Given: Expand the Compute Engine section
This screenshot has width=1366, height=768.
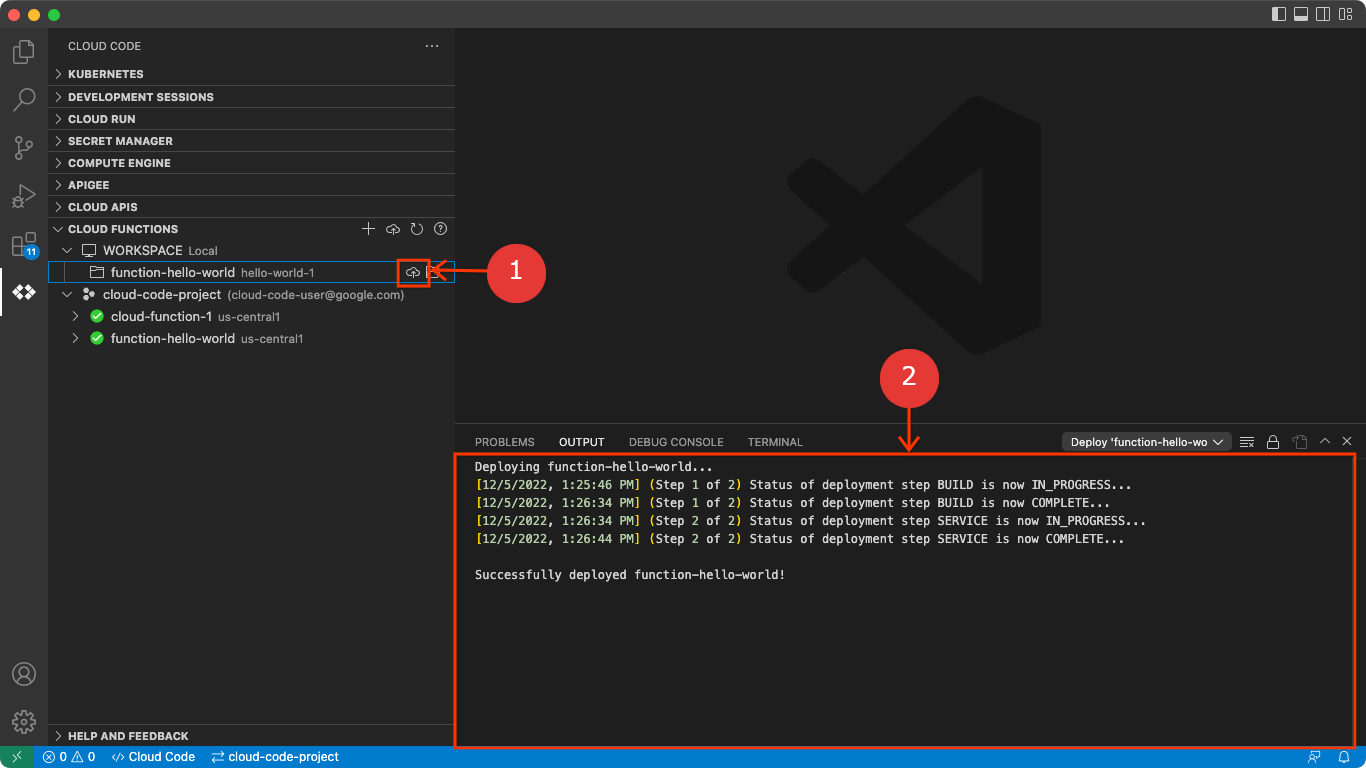Looking at the screenshot, I should tap(251, 163).
